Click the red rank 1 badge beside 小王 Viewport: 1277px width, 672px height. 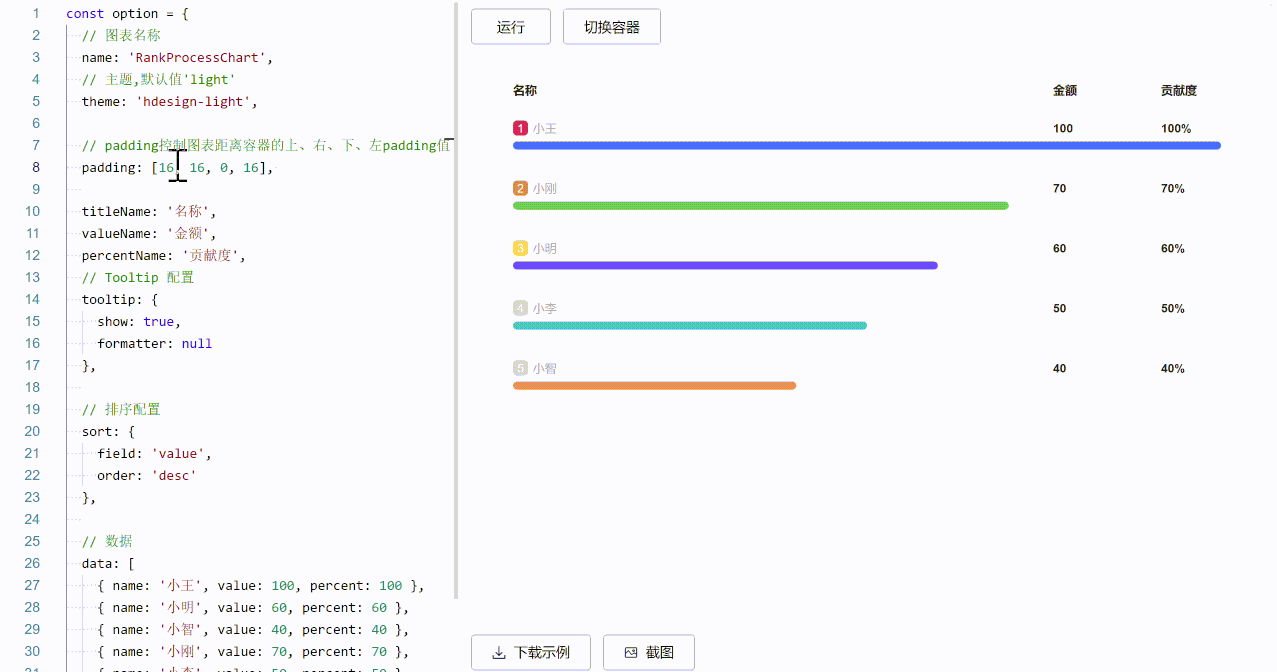(x=519, y=128)
